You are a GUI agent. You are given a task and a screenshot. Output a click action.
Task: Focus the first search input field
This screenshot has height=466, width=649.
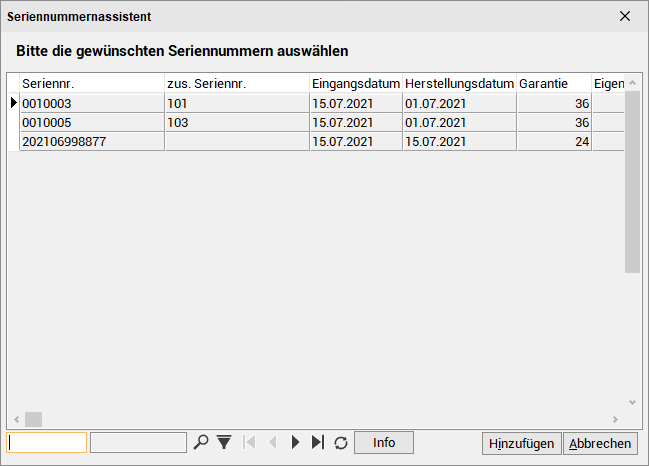[x=46, y=442]
